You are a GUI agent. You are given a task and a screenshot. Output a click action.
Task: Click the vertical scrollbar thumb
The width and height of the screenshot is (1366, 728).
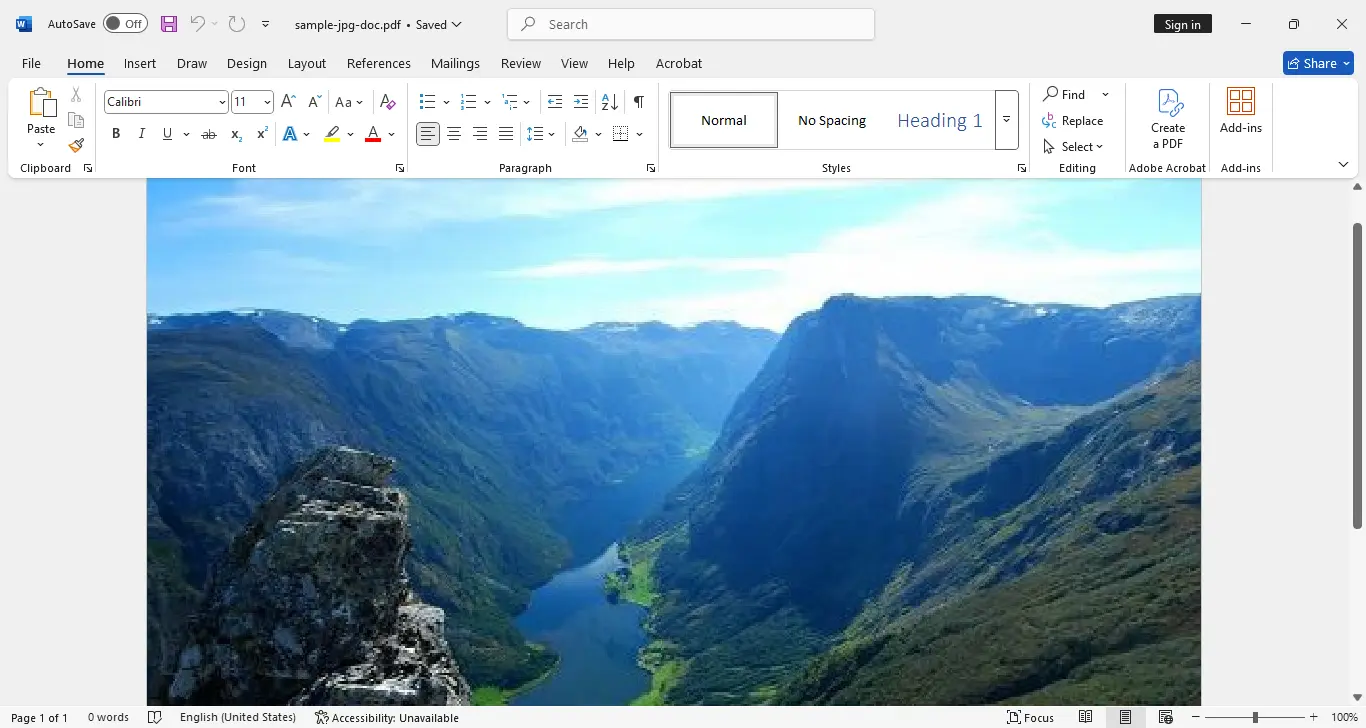[x=1358, y=375]
